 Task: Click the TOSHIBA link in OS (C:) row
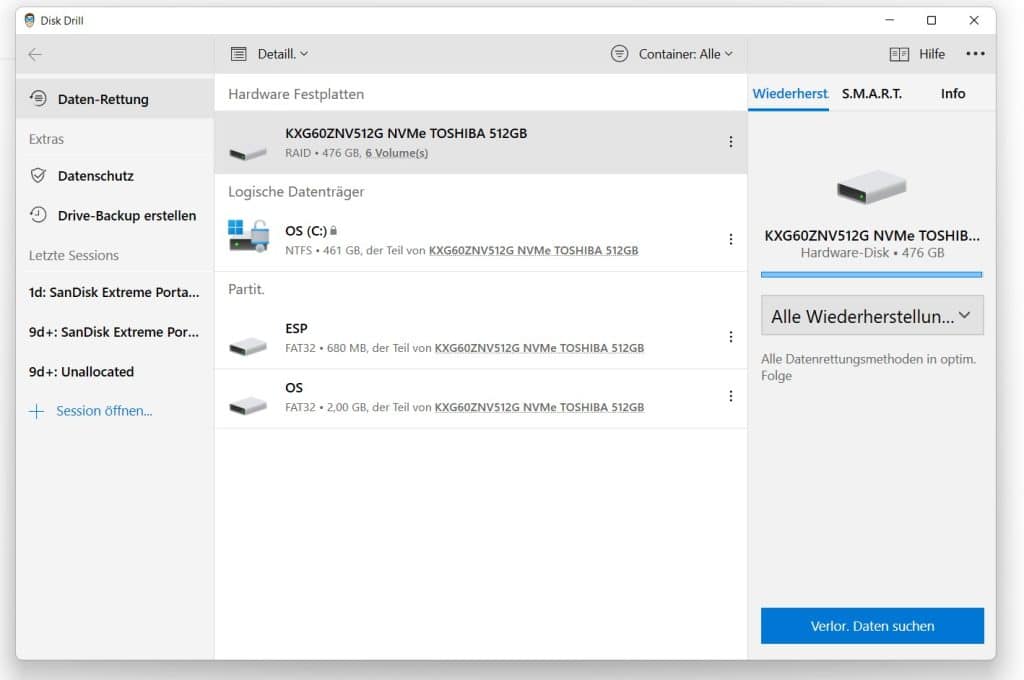pyautogui.click(x=533, y=250)
